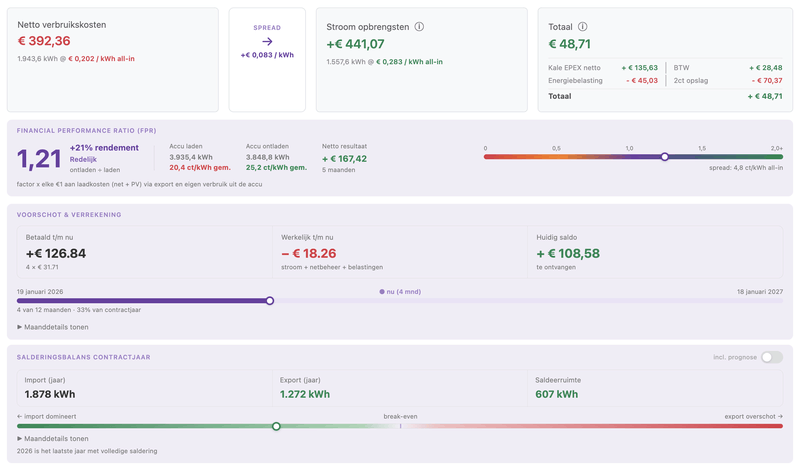800x470 pixels.
Task: Click the 2ct opslag value - € 70,37
Action: click(767, 81)
